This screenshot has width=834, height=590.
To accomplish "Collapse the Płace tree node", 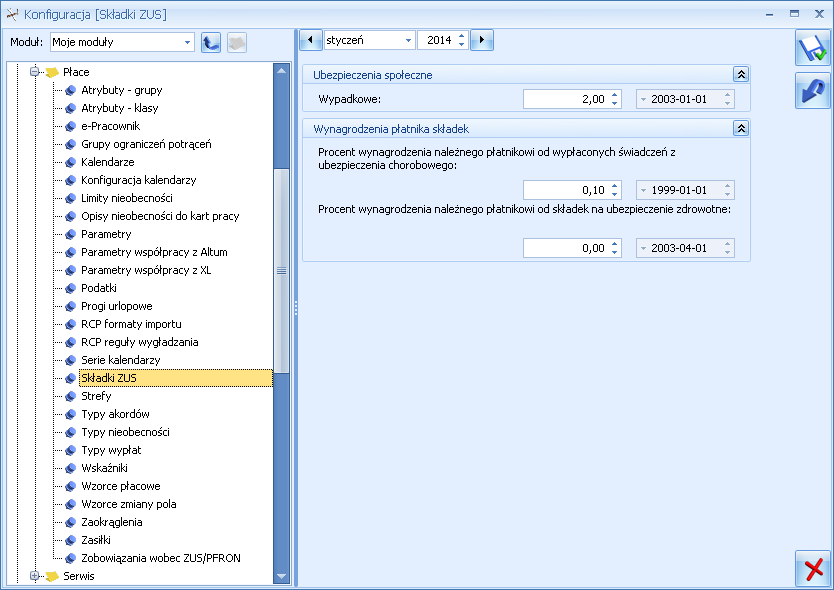I will tap(35, 72).
